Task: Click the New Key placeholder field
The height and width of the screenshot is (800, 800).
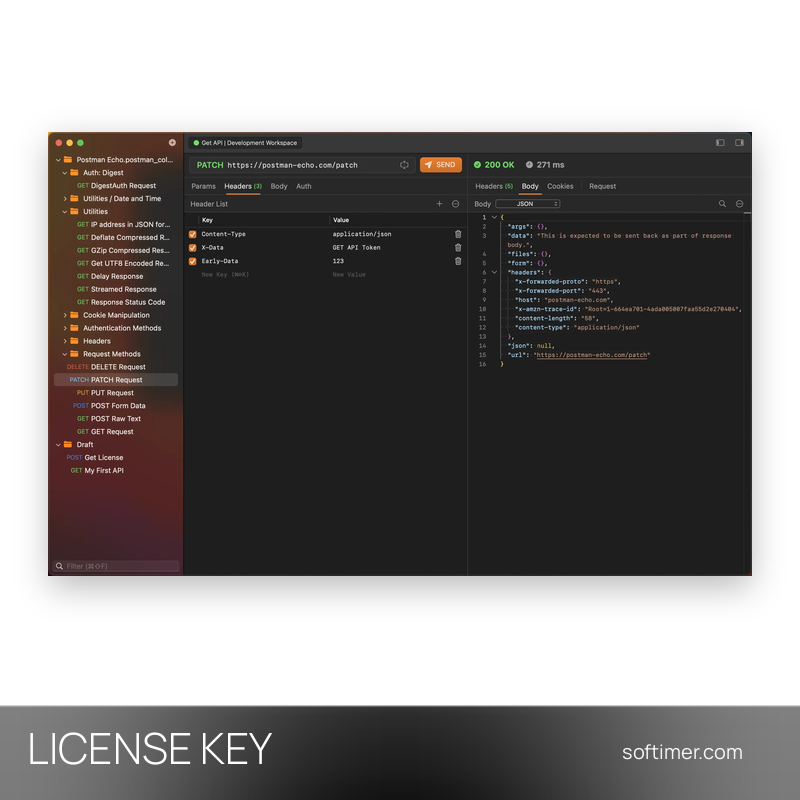Action: pyautogui.click(x=225, y=274)
